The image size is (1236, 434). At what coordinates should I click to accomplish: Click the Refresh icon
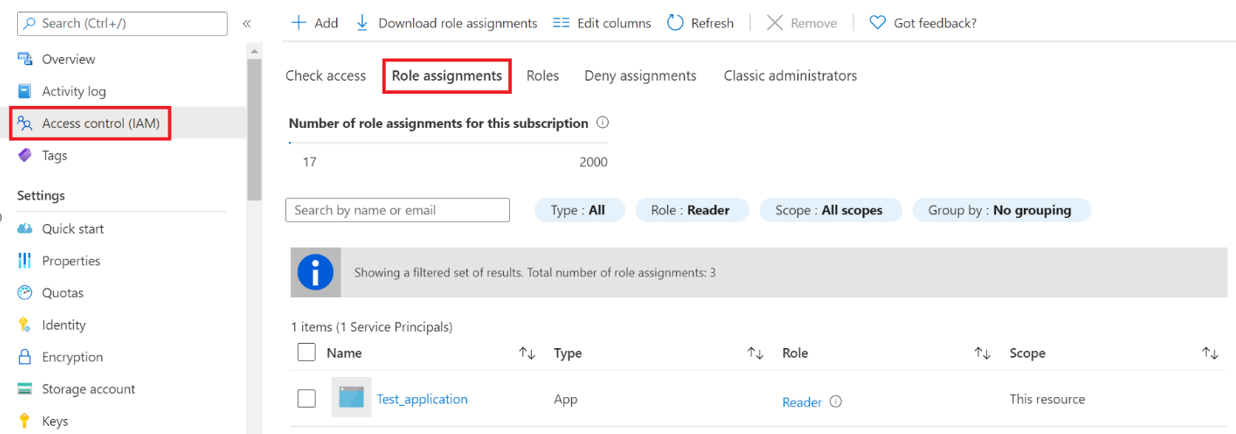[x=675, y=23]
